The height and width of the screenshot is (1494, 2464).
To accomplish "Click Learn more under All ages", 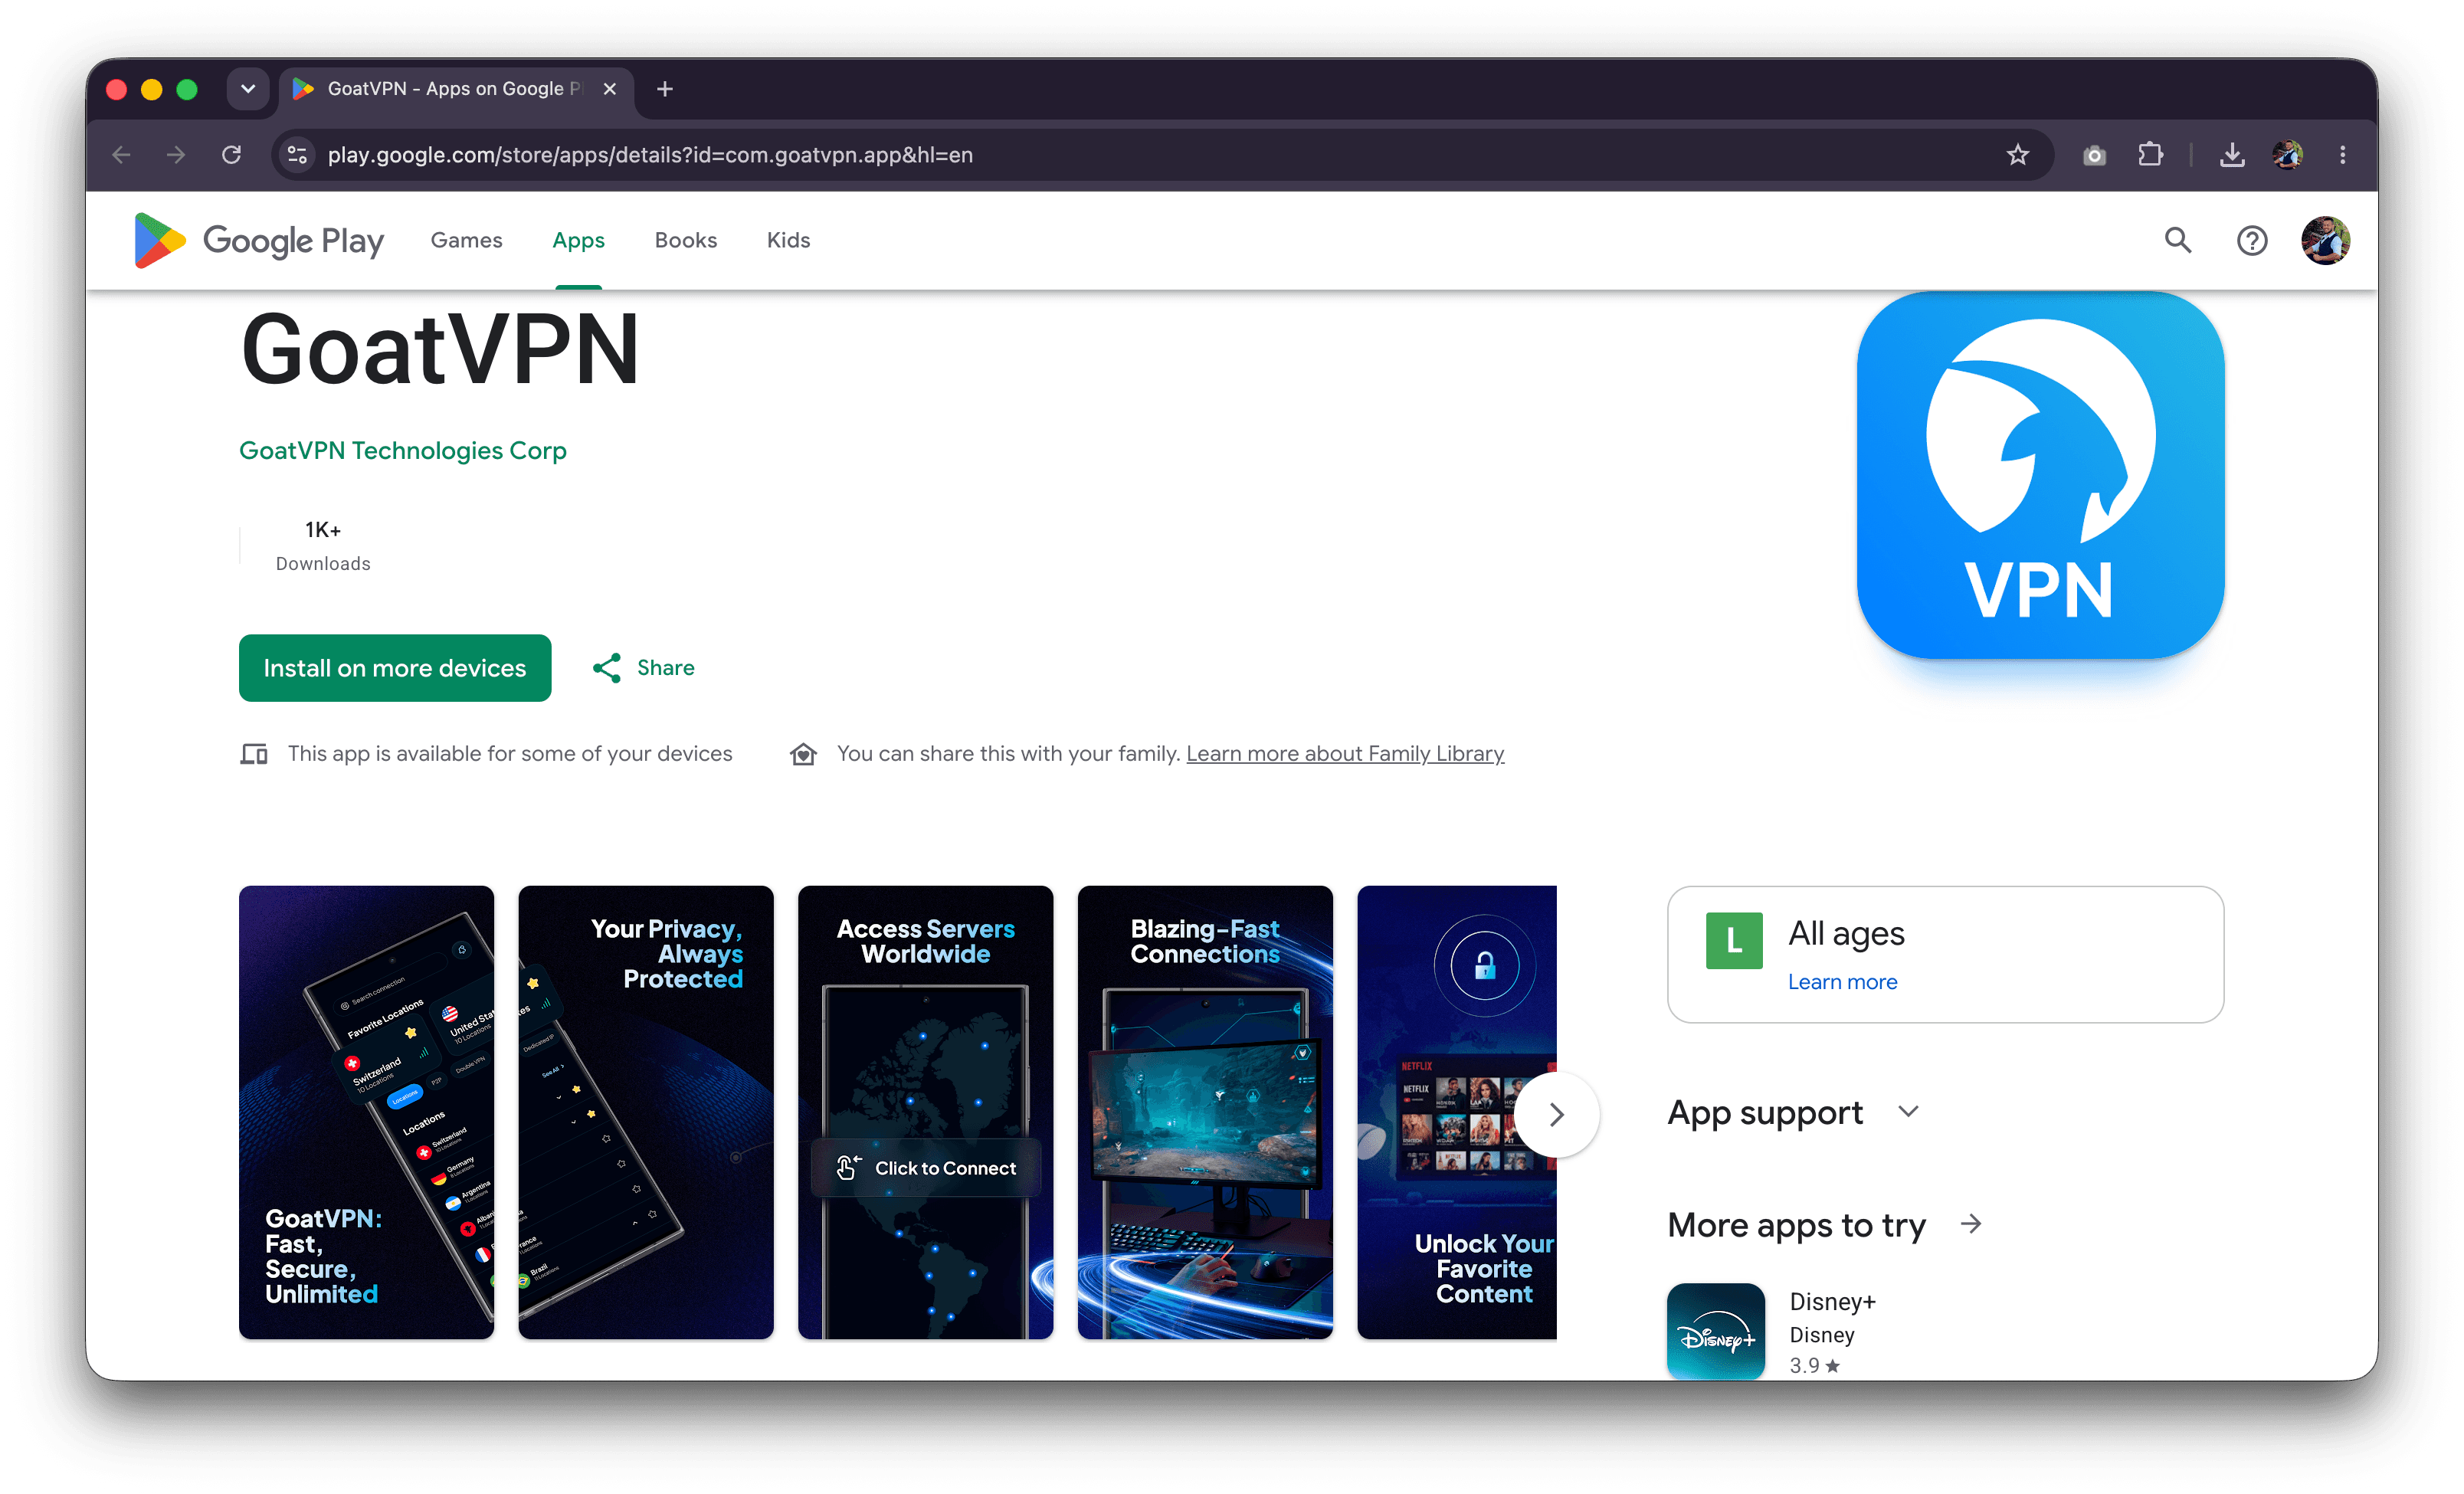I will click(1842, 982).
